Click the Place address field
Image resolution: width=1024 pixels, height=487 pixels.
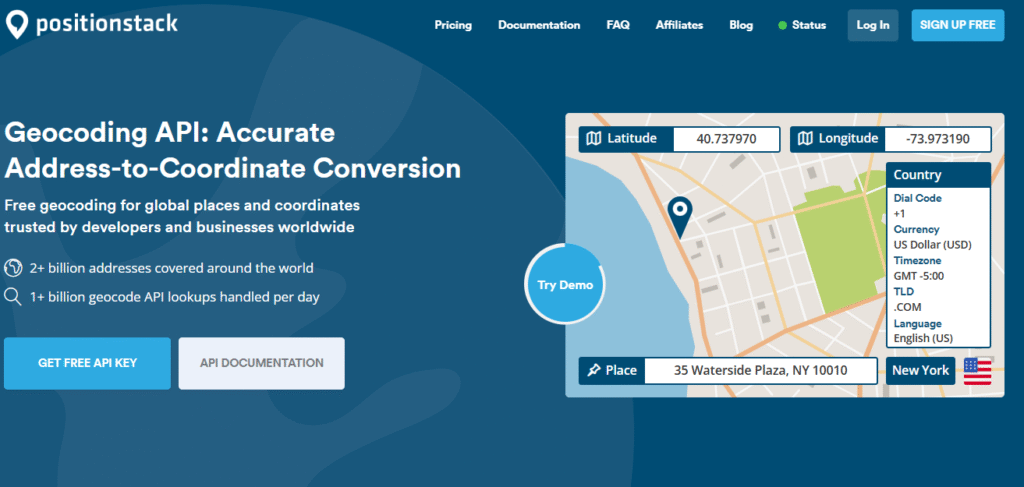pos(760,370)
